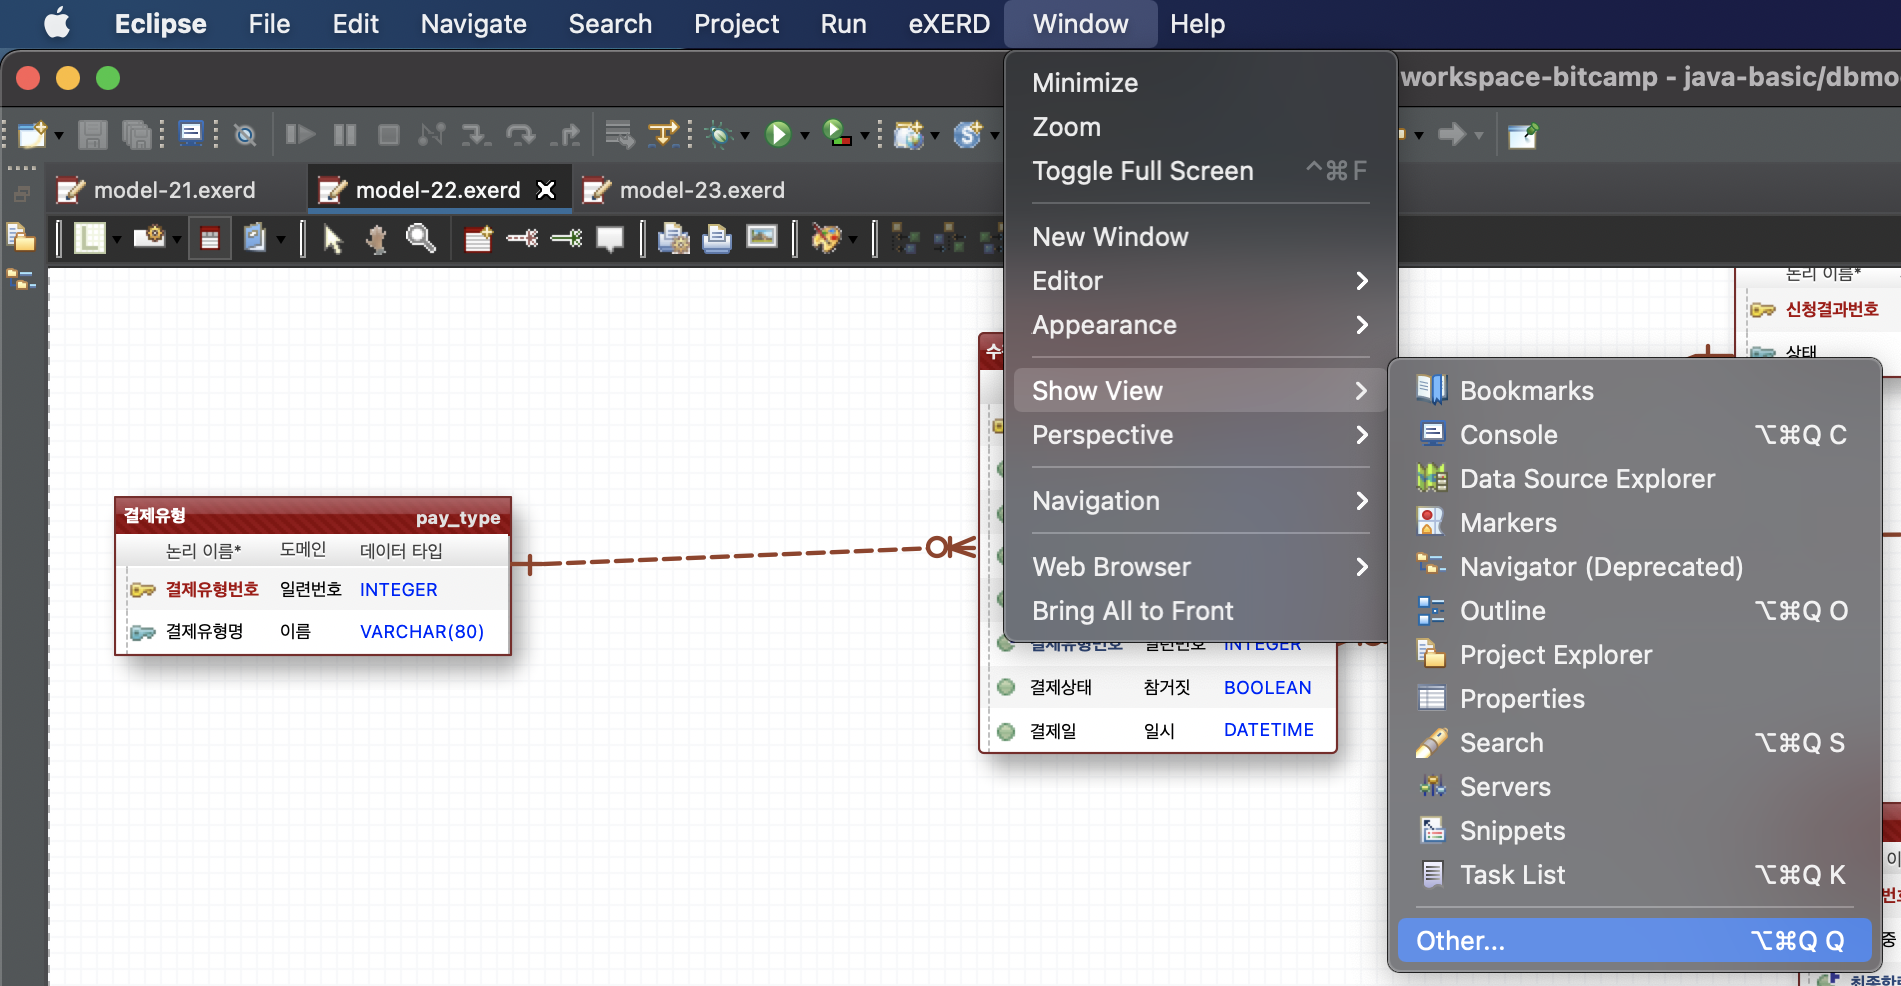Click the Terminate debug icon
The image size is (1901, 986).
click(389, 134)
